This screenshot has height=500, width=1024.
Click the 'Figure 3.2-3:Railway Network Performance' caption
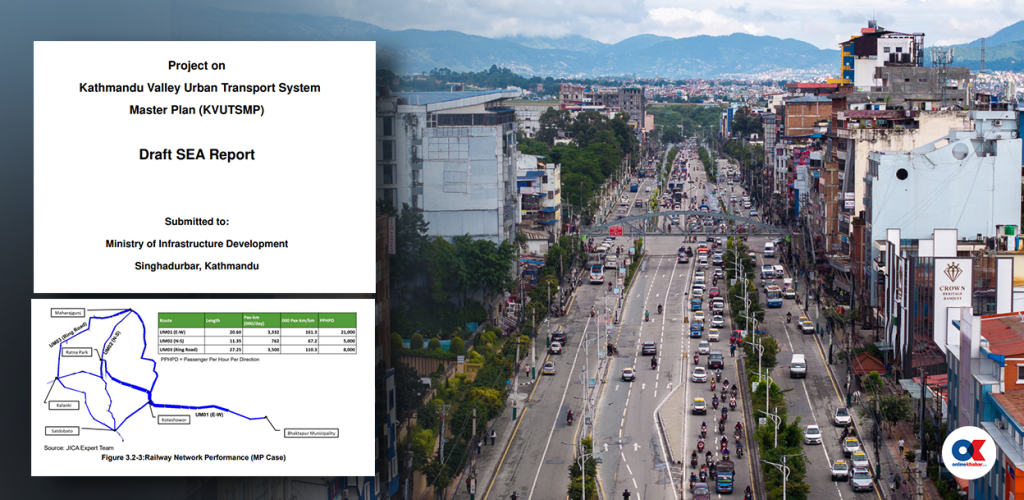coord(194,458)
